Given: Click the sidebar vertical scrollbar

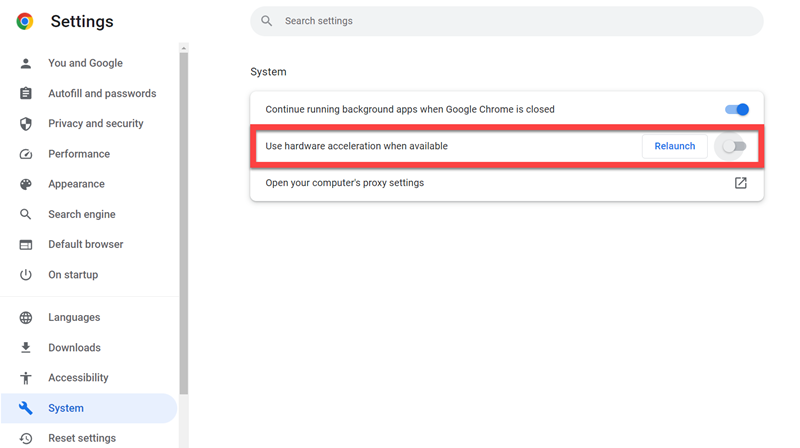Looking at the screenshot, I should pos(183,220).
